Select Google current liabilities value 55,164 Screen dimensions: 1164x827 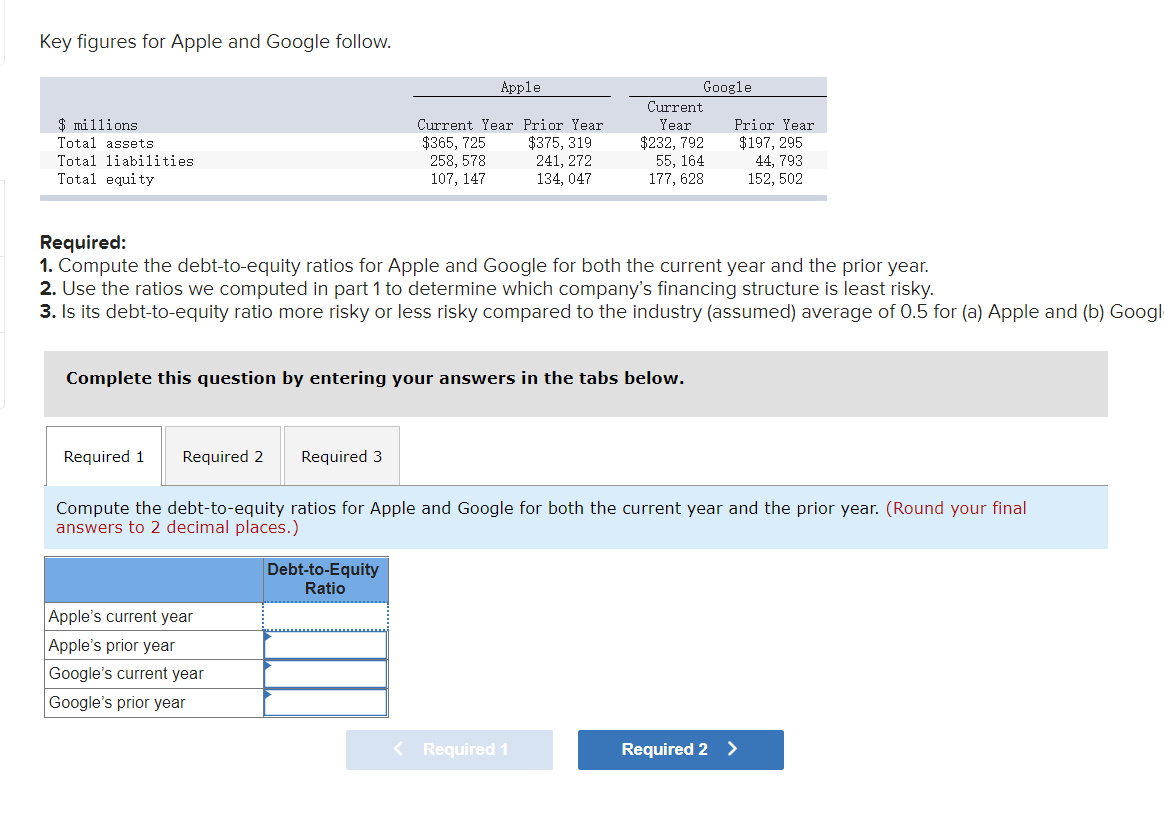pos(680,160)
